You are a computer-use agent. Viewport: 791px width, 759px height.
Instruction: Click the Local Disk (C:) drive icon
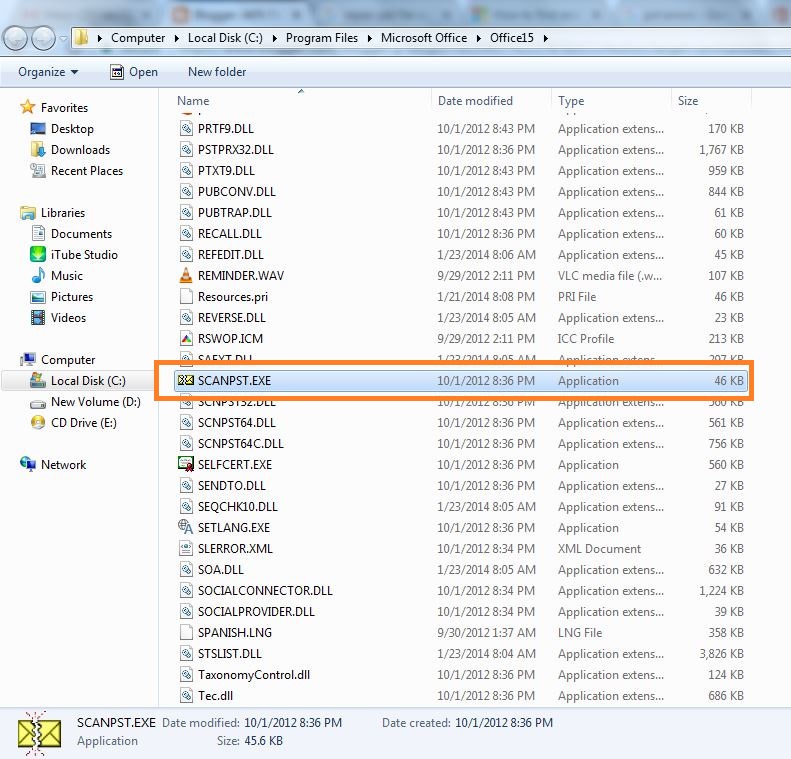click(38, 380)
